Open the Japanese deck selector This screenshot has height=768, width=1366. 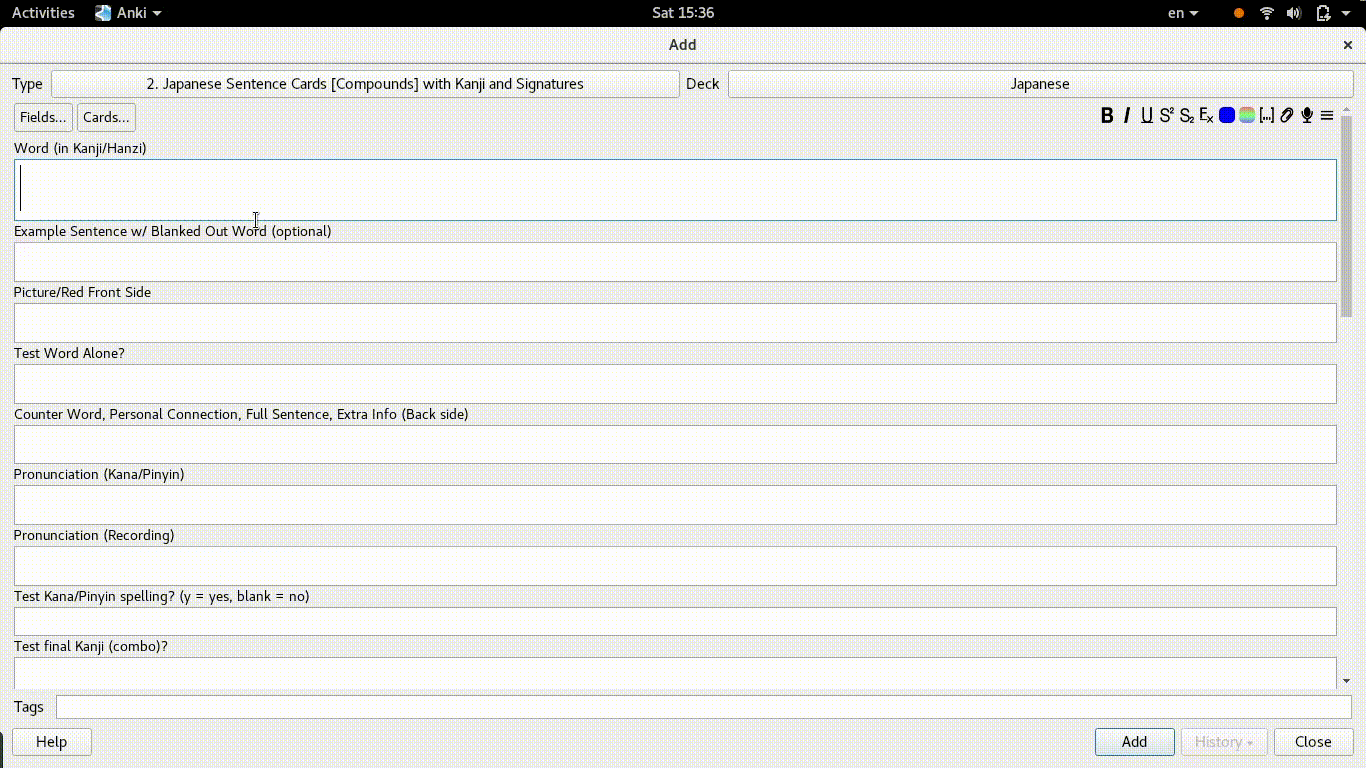pos(1040,84)
